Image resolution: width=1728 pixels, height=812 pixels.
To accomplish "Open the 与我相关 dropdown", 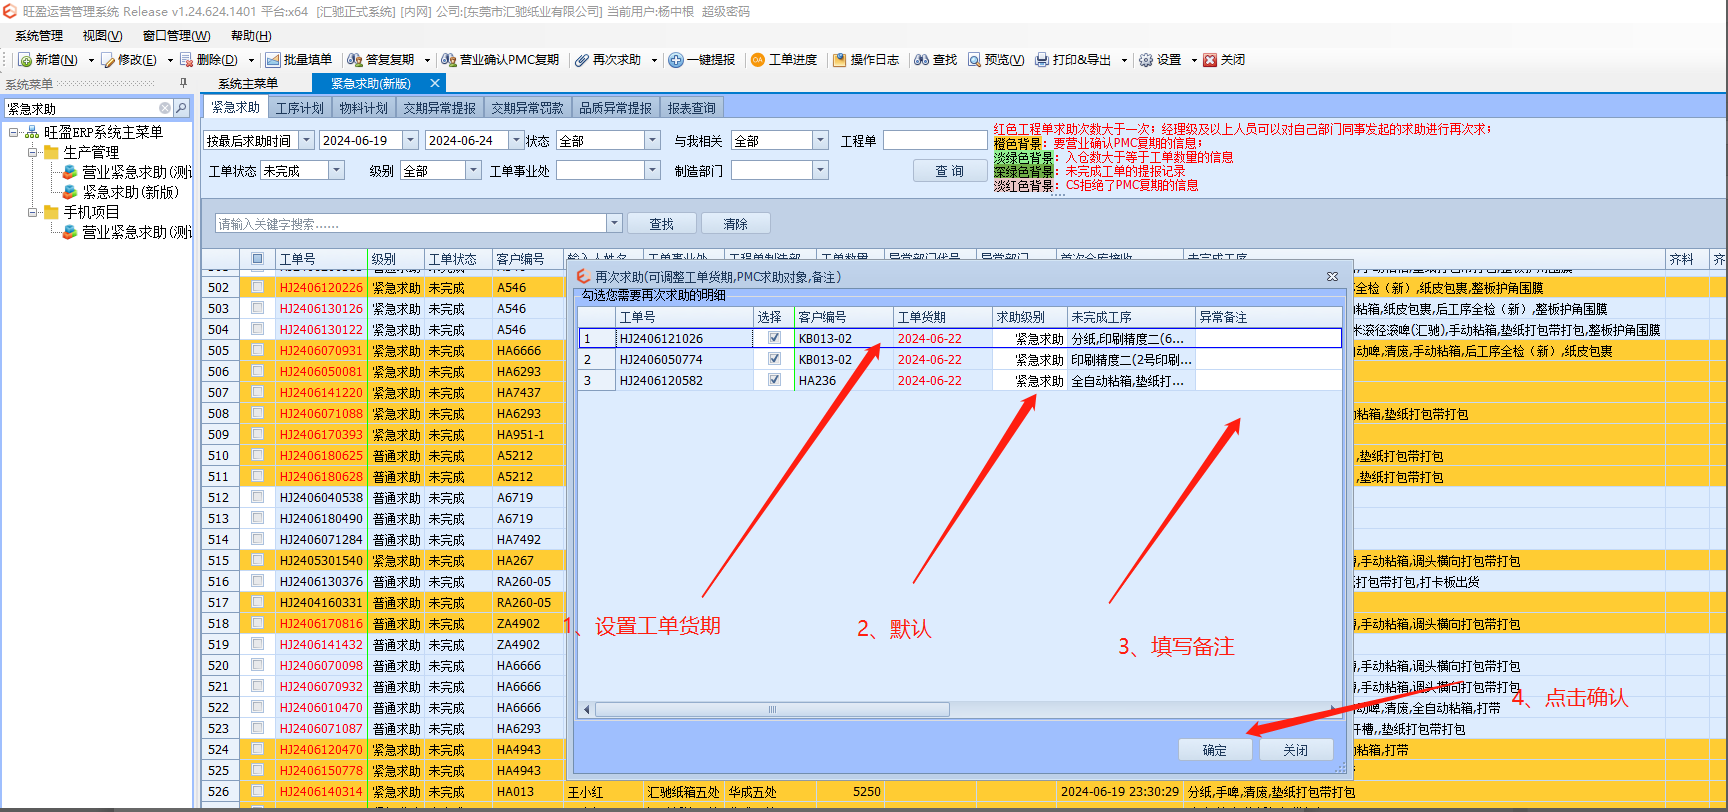I will tap(821, 141).
